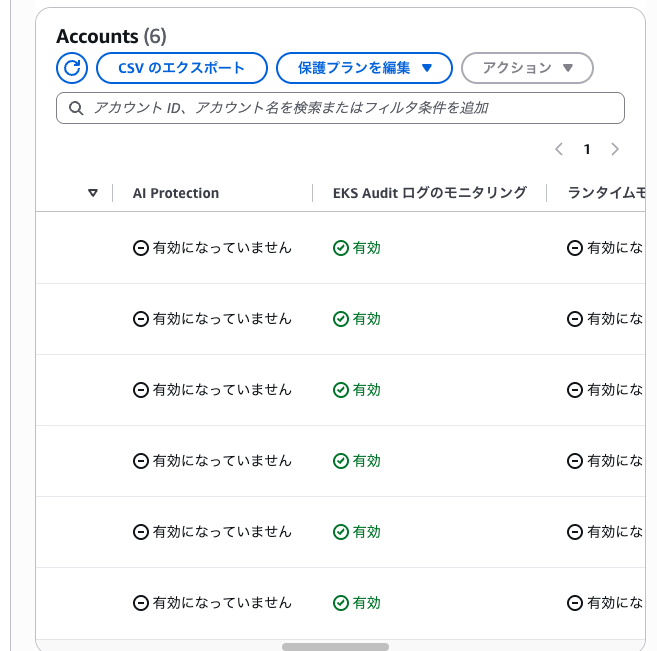Select page number 1
This screenshot has width=657, height=651.
tap(587, 149)
